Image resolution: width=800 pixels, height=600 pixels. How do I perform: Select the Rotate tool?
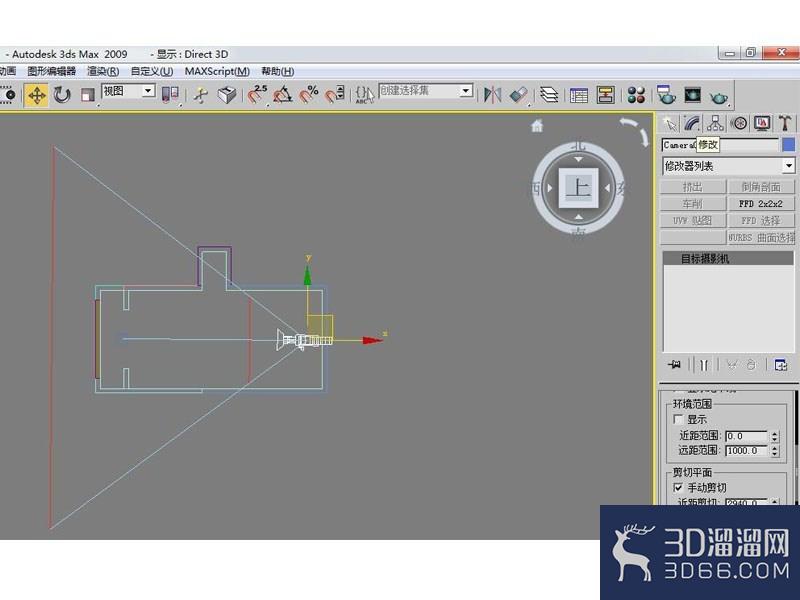(62, 95)
